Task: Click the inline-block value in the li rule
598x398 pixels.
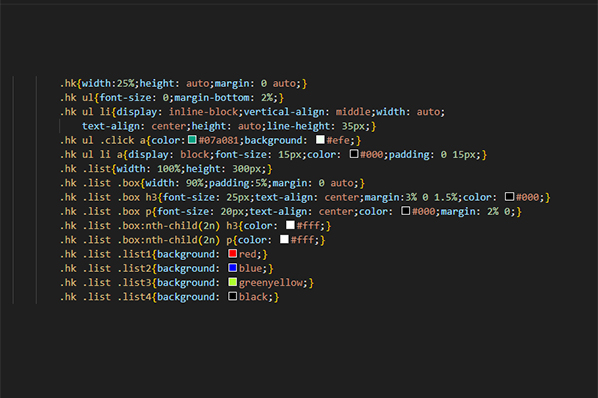Action: click(204, 112)
